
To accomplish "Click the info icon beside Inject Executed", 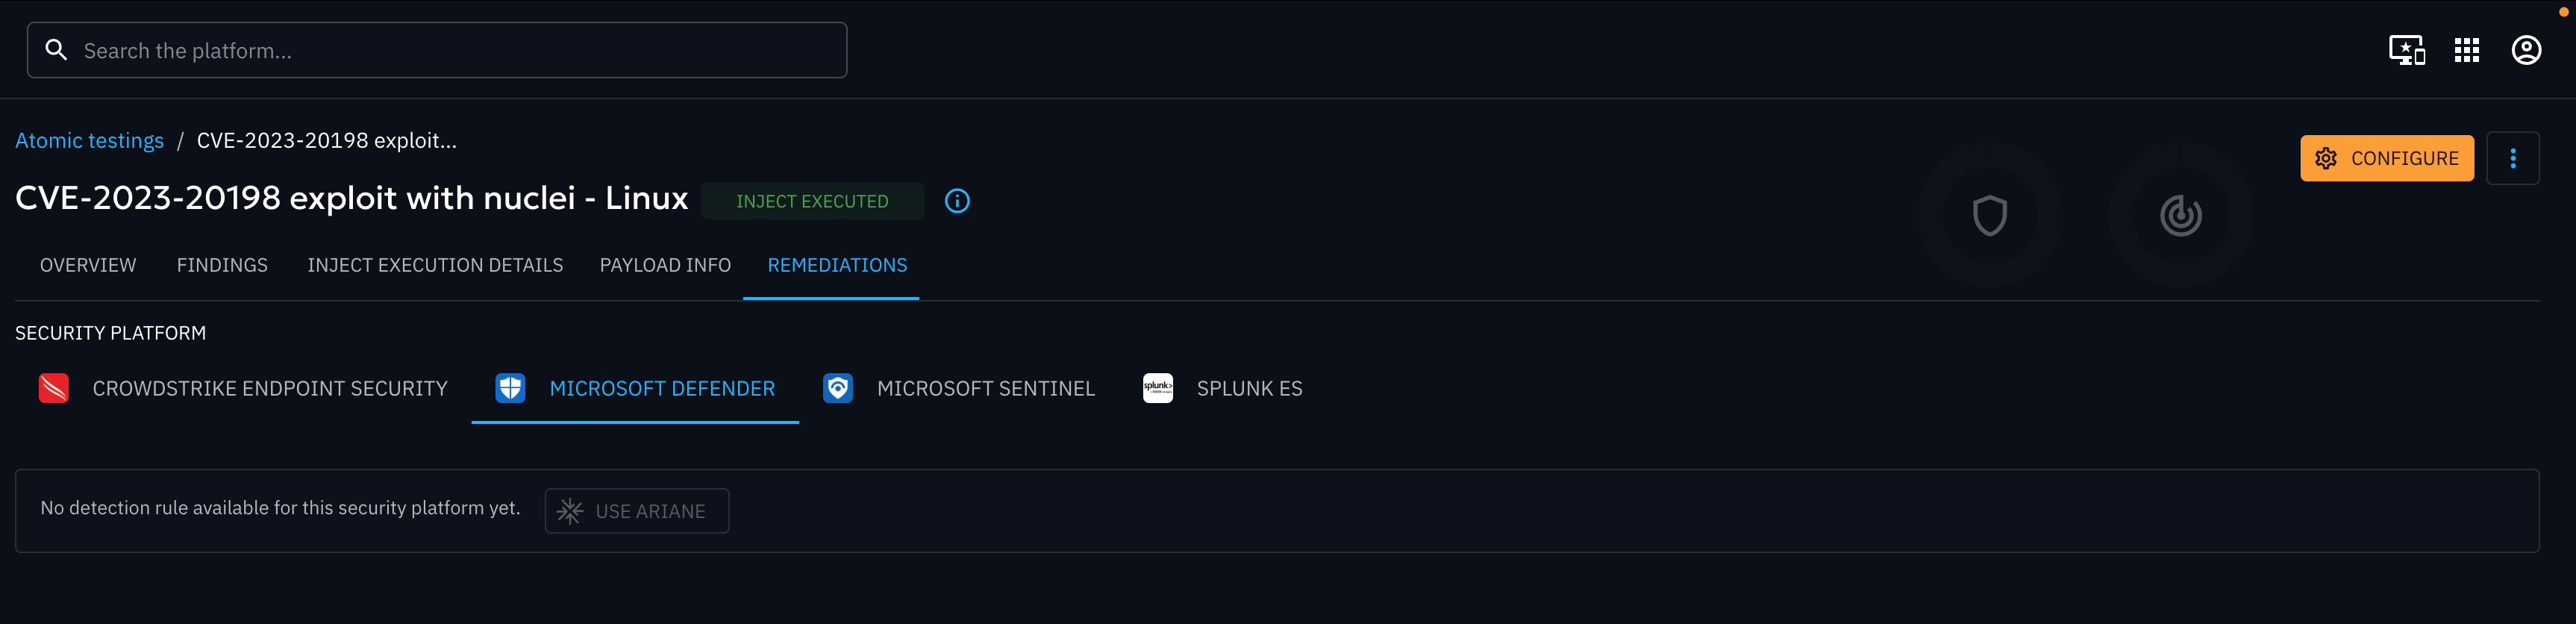I will tap(957, 201).
